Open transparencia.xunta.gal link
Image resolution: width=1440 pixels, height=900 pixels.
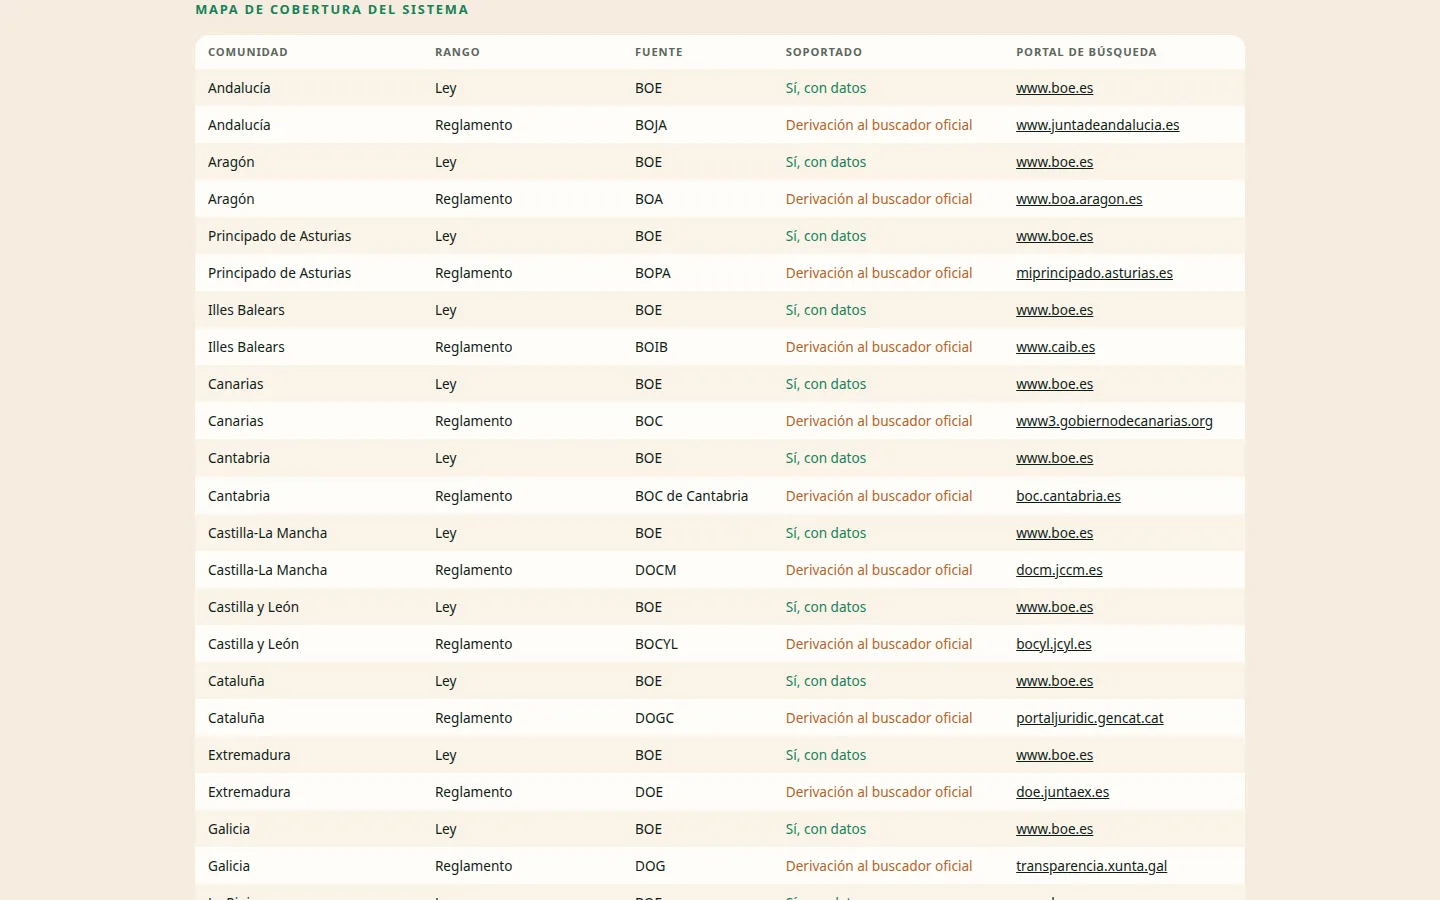pyautogui.click(x=1091, y=866)
